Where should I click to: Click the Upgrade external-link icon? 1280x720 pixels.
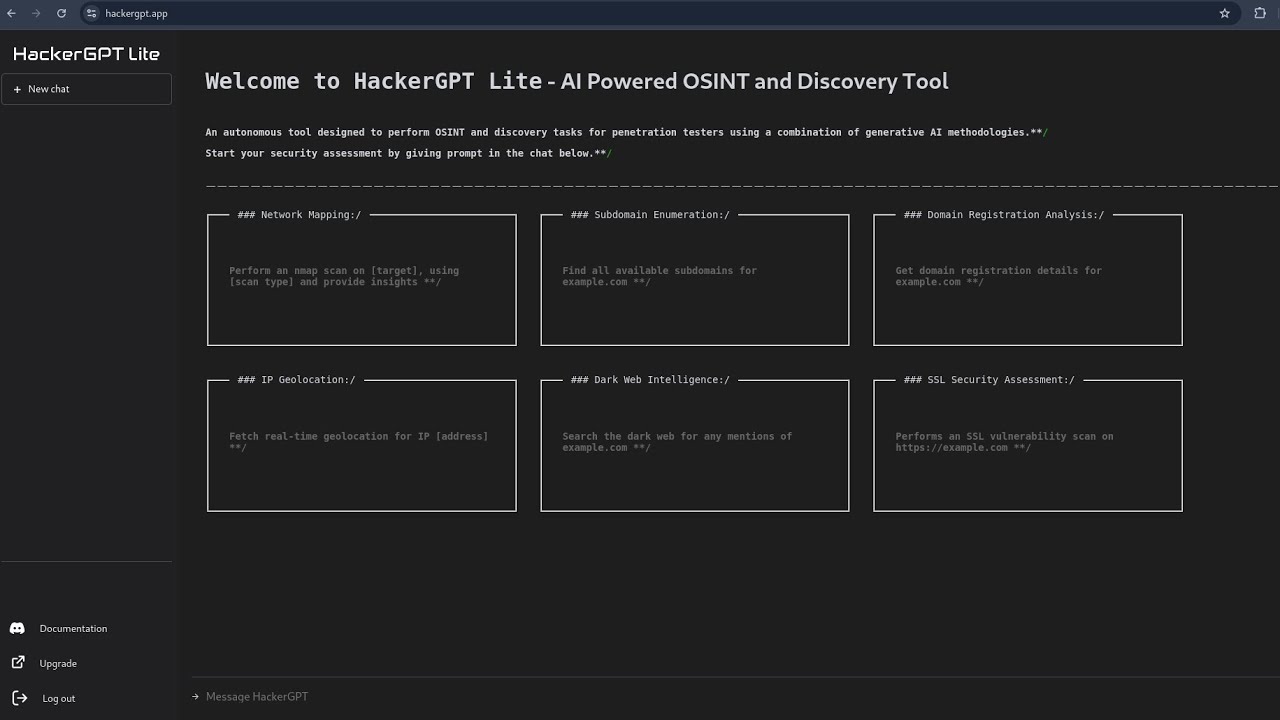[18, 662]
